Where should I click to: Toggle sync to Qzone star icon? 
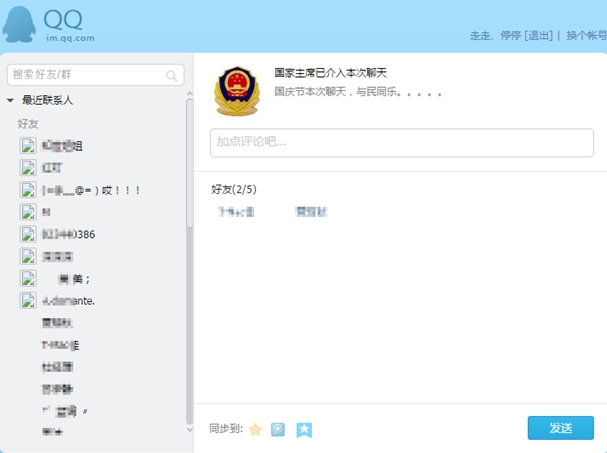255,429
